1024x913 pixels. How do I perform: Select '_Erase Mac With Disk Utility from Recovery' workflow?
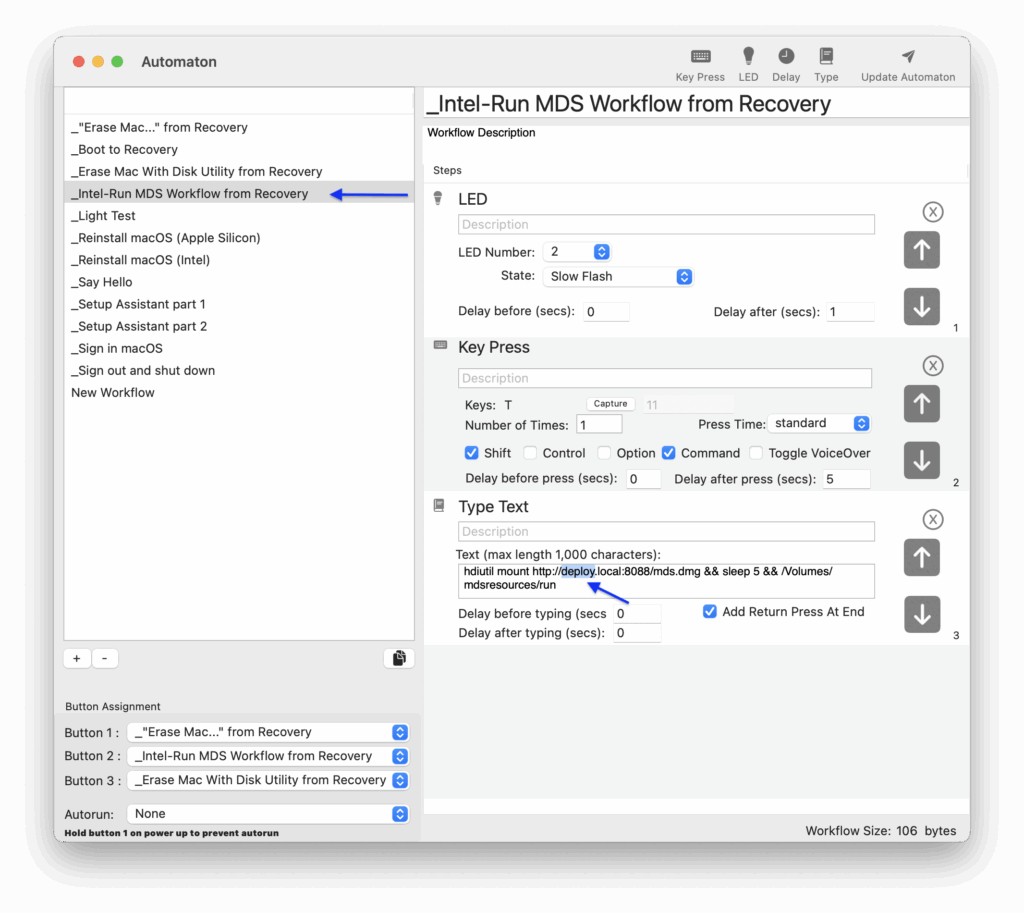tap(239, 172)
